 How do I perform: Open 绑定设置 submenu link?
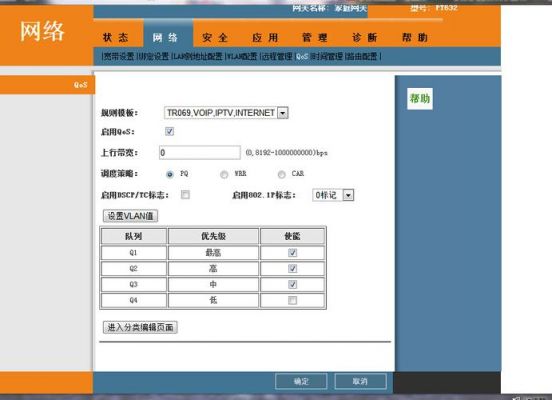tap(154, 56)
